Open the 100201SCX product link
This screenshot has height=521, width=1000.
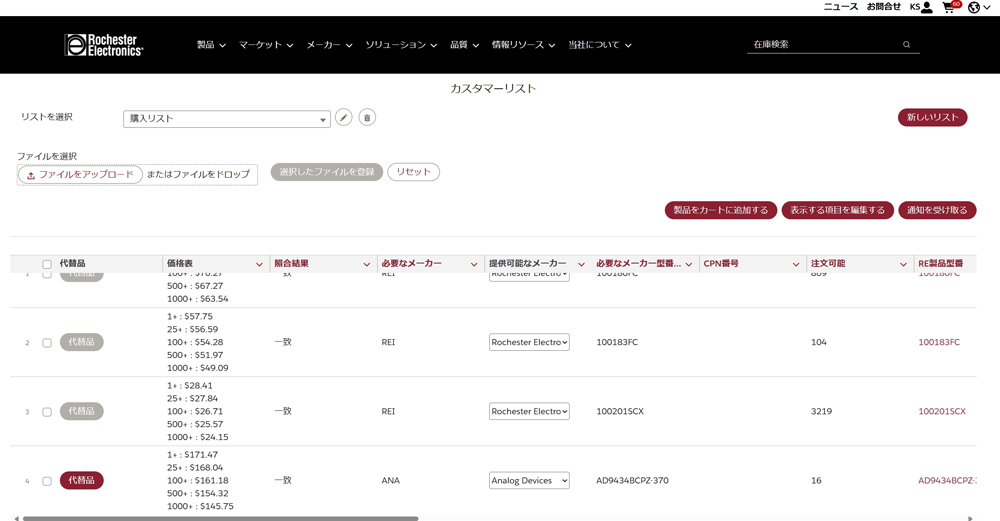click(x=942, y=411)
